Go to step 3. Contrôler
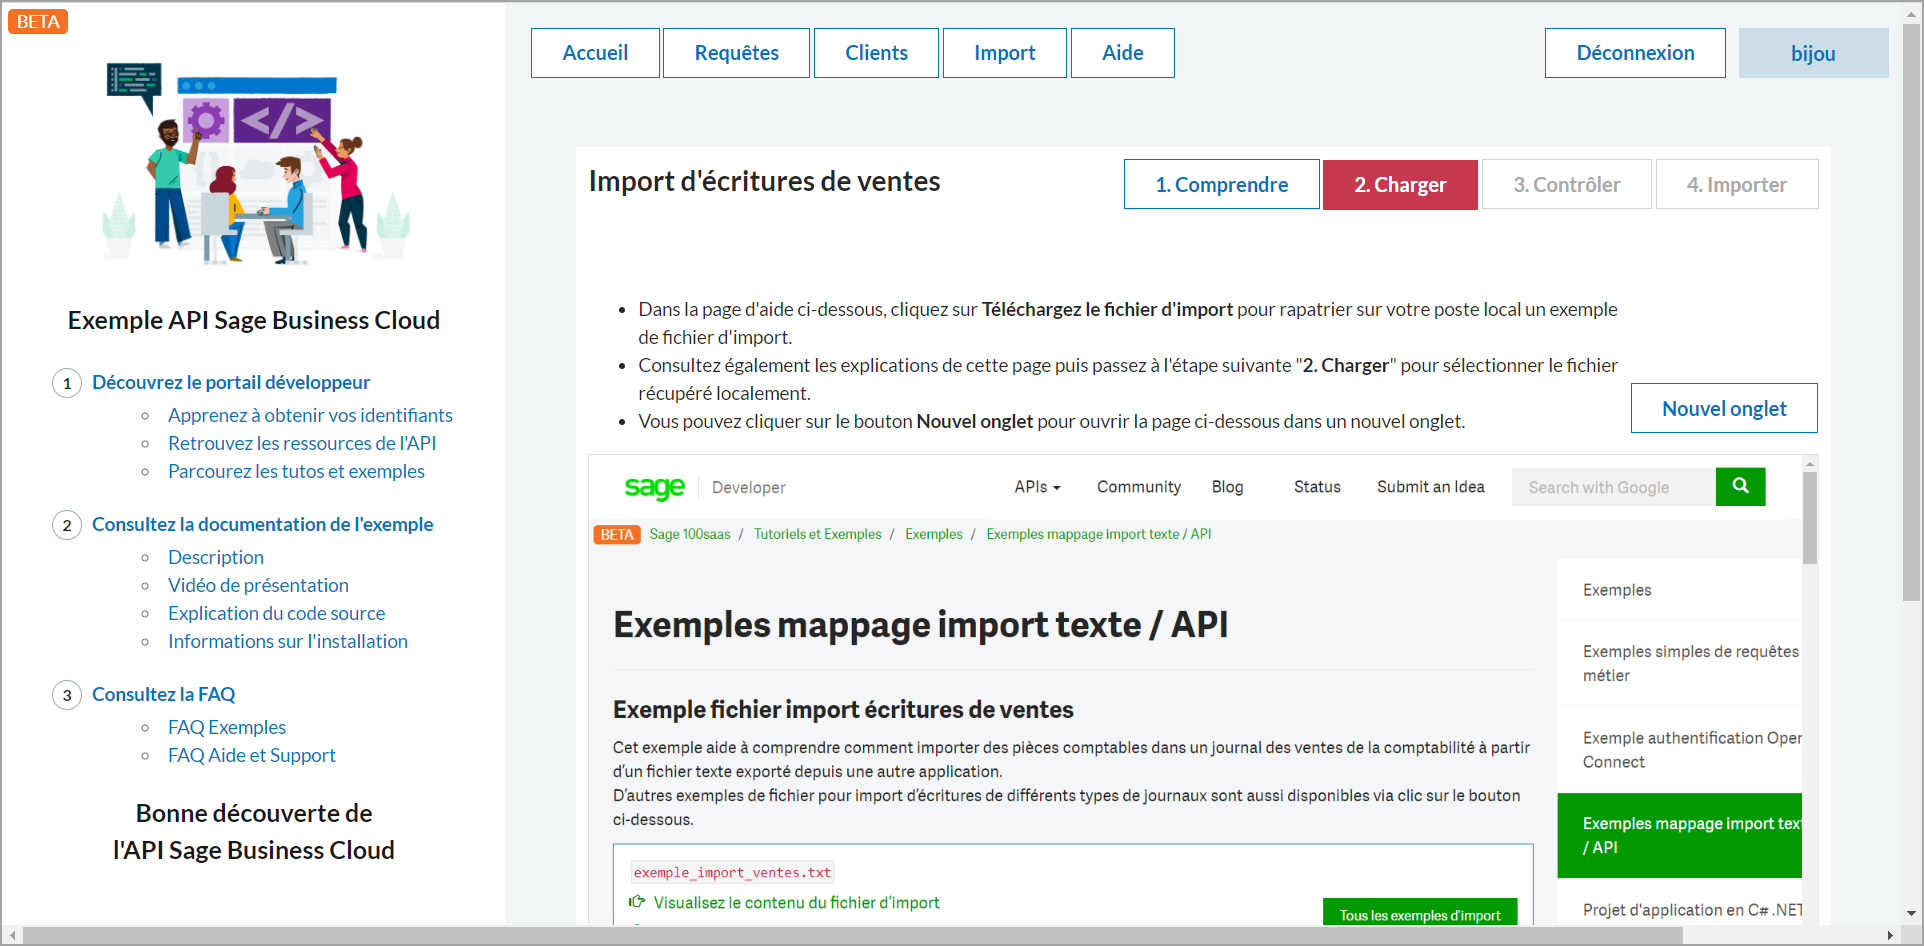This screenshot has width=1924, height=946. [1566, 184]
